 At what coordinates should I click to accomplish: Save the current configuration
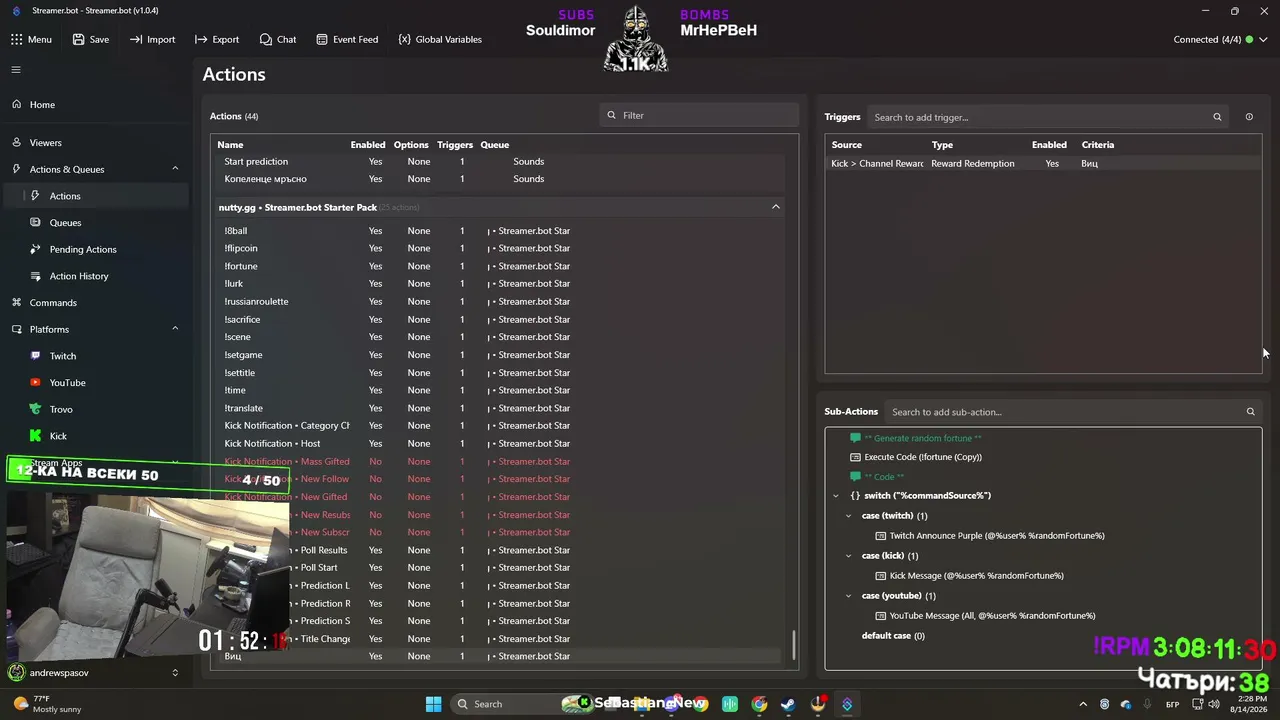click(x=90, y=39)
